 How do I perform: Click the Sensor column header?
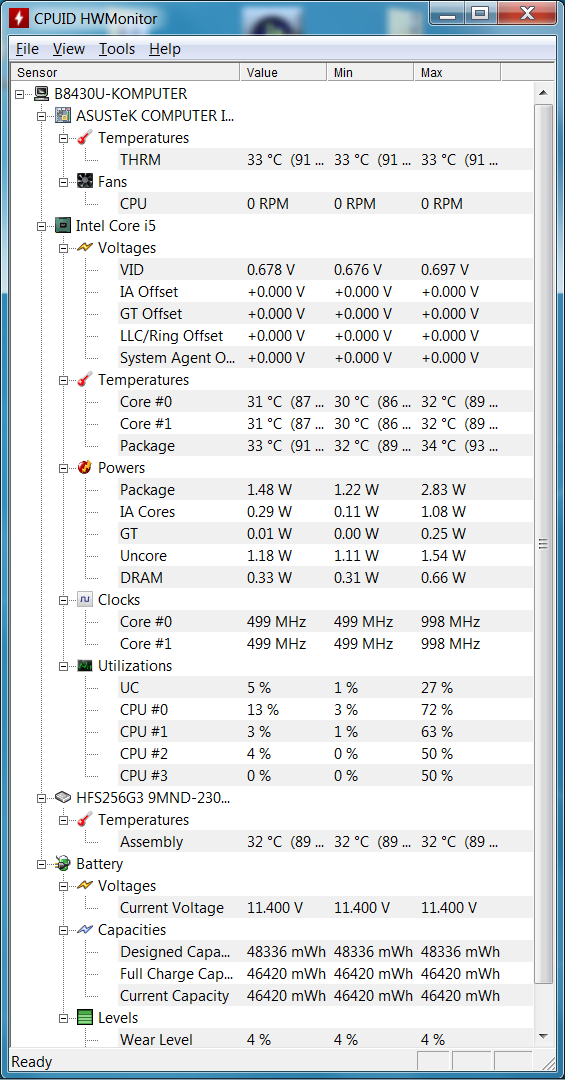(x=125, y=72)
